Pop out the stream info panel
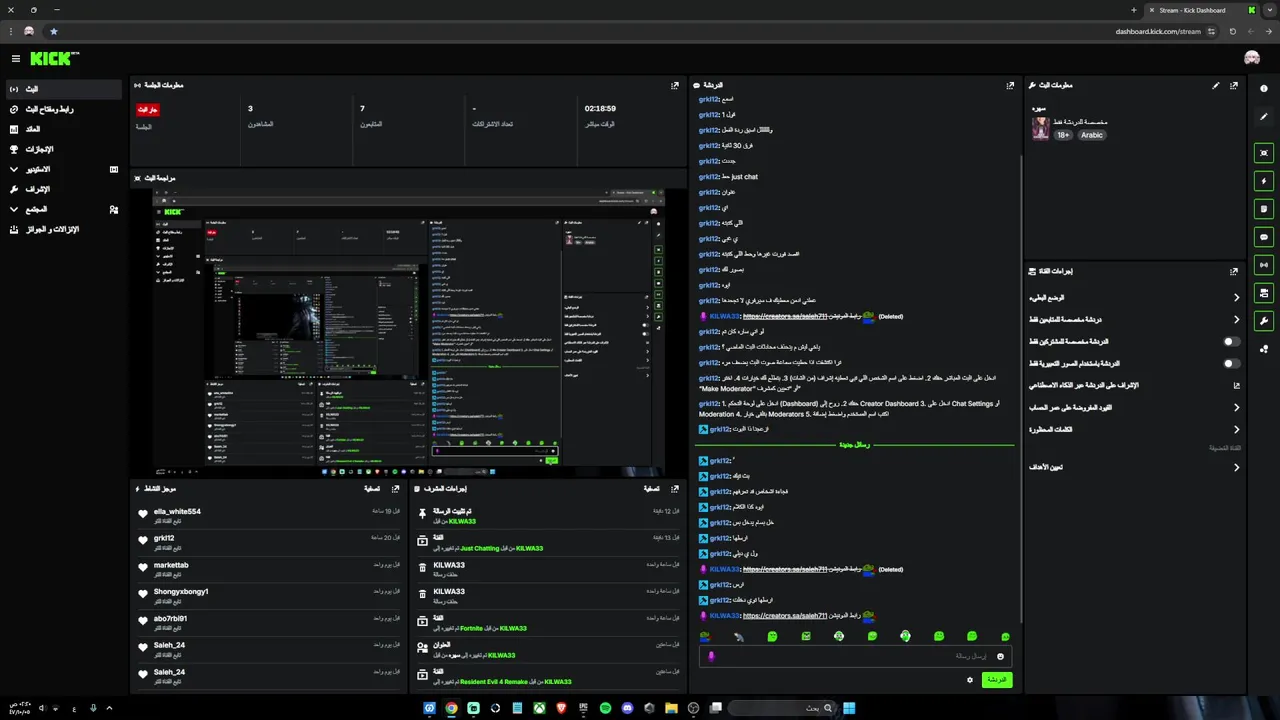Viewport: 1280px width, 720px height. click(1234, 86)
